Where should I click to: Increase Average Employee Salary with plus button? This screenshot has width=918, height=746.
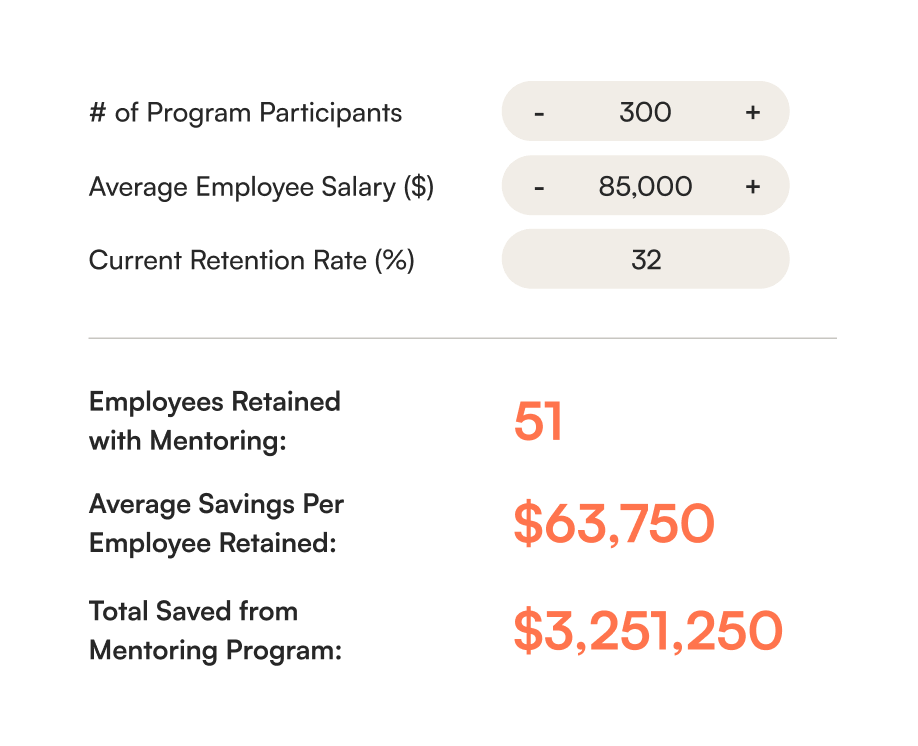tap(752, 186)
